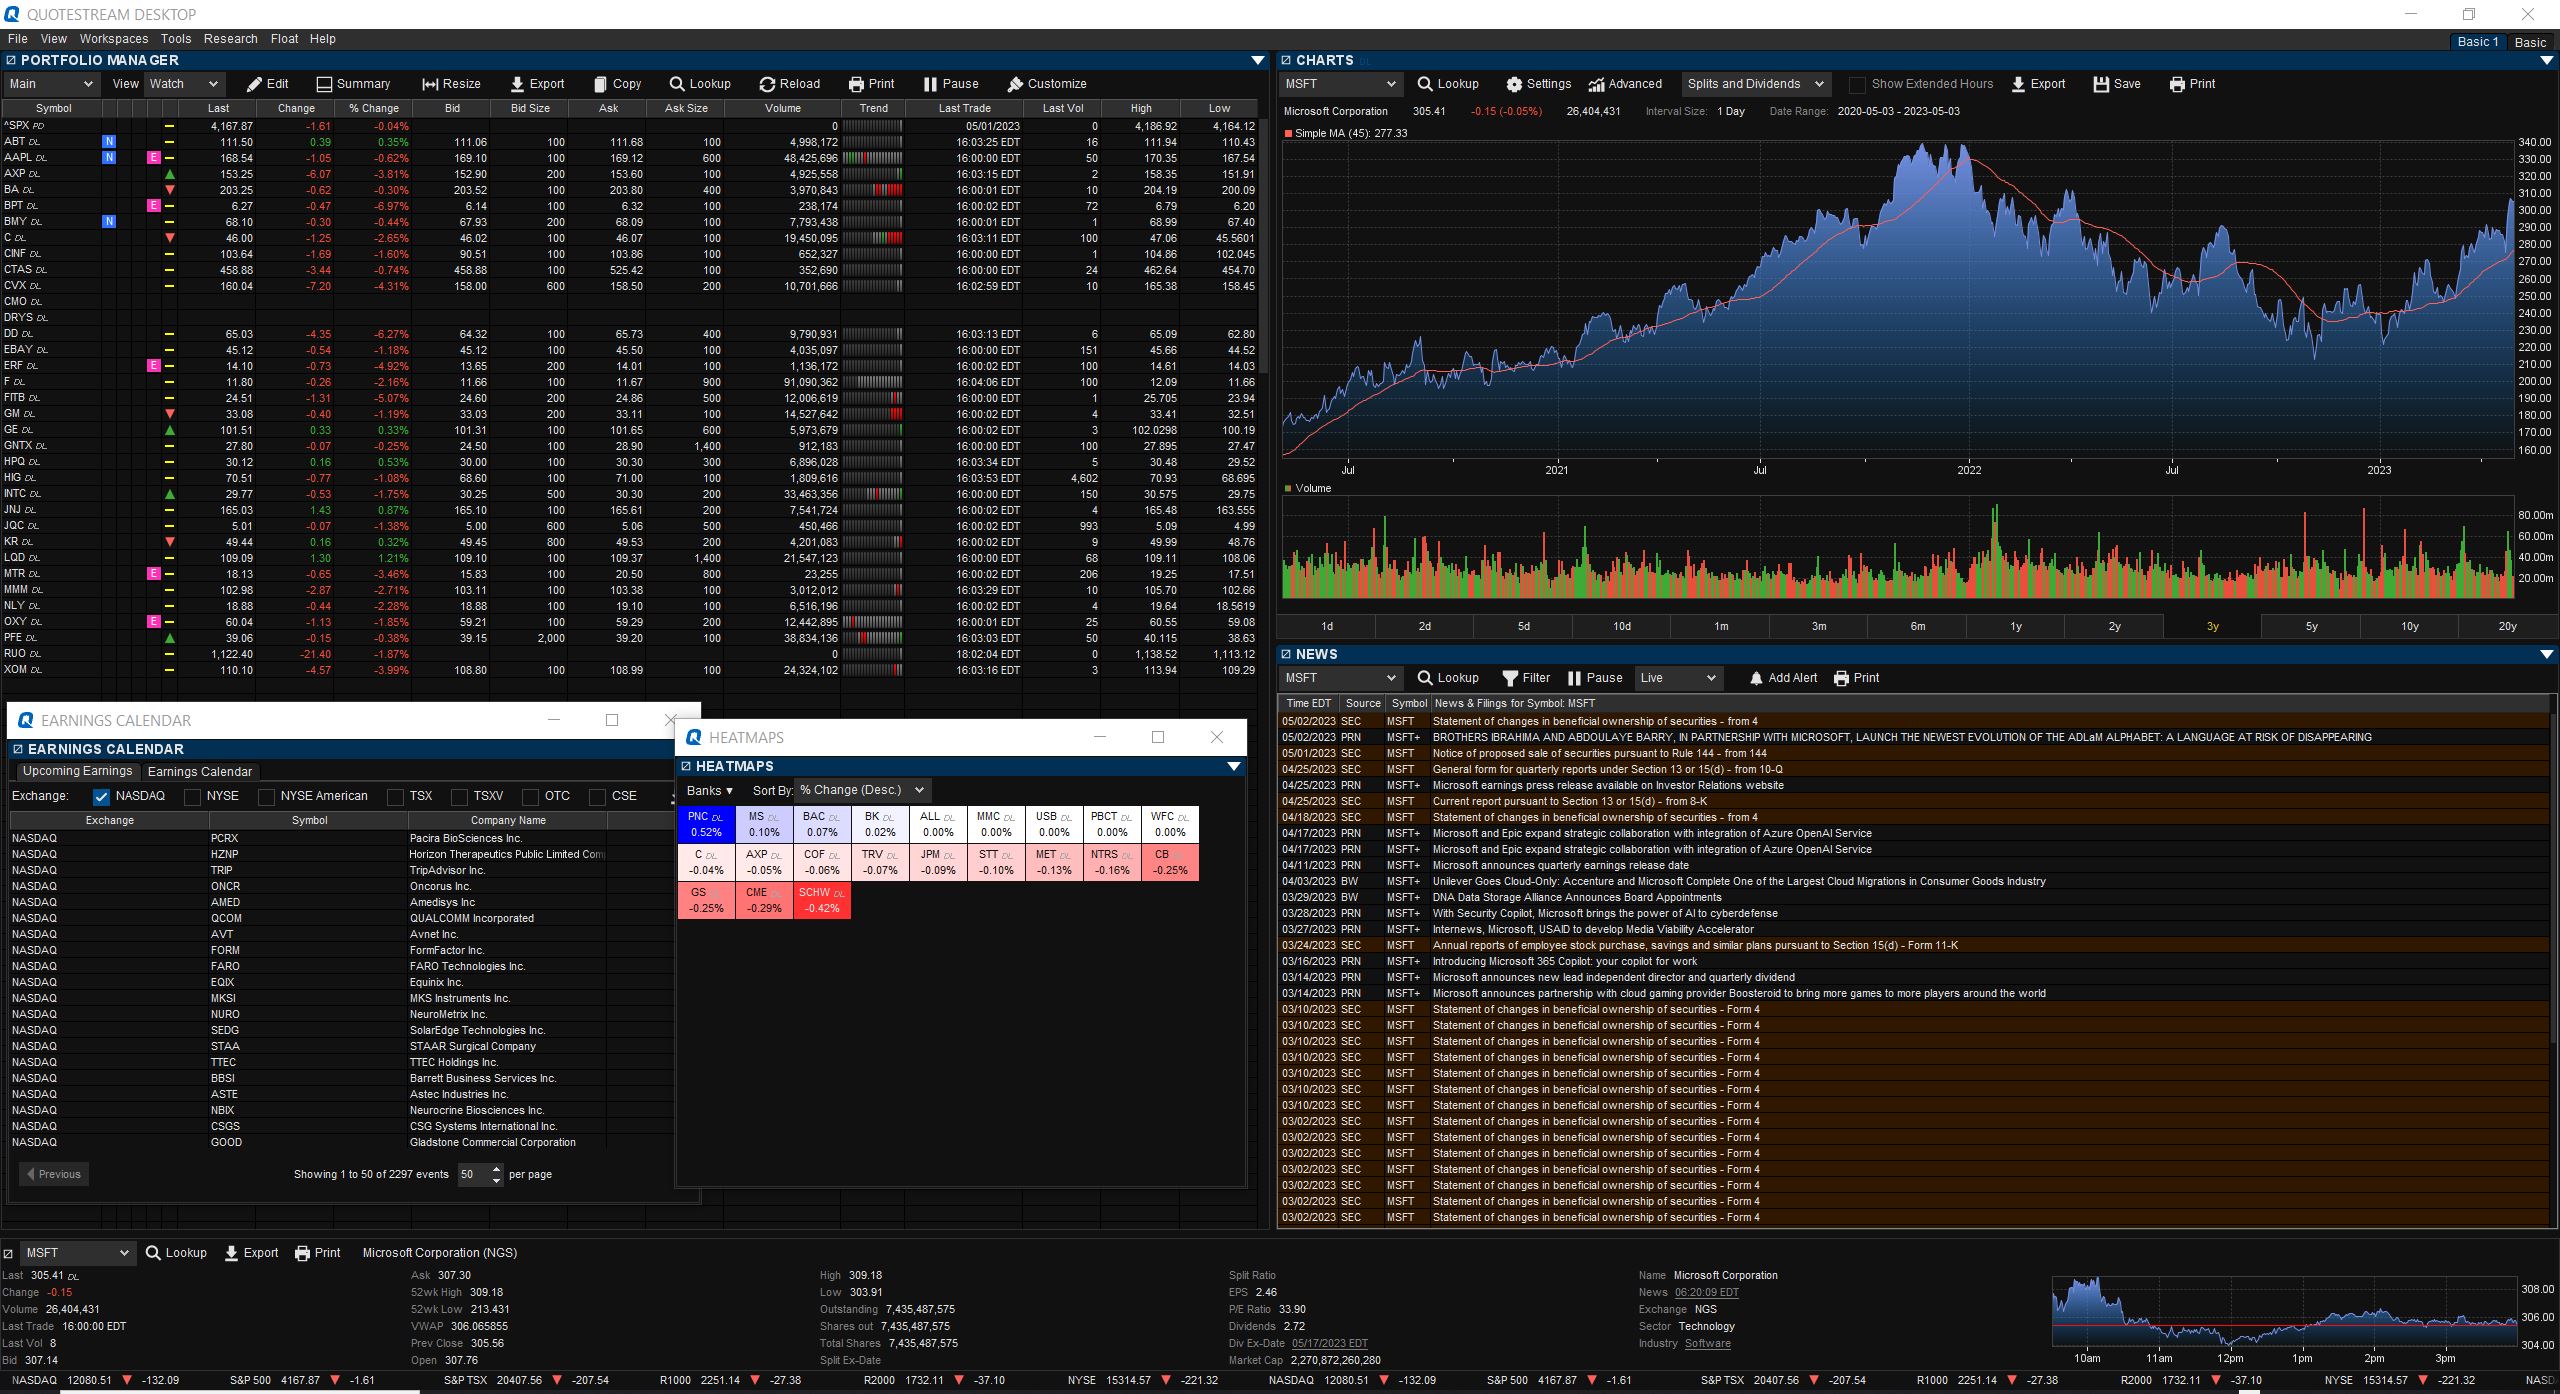The width and height of the screenshot is (2560, 1394).
Task: Open the chart symbol MSFT dropdown
Action: 1341,84
